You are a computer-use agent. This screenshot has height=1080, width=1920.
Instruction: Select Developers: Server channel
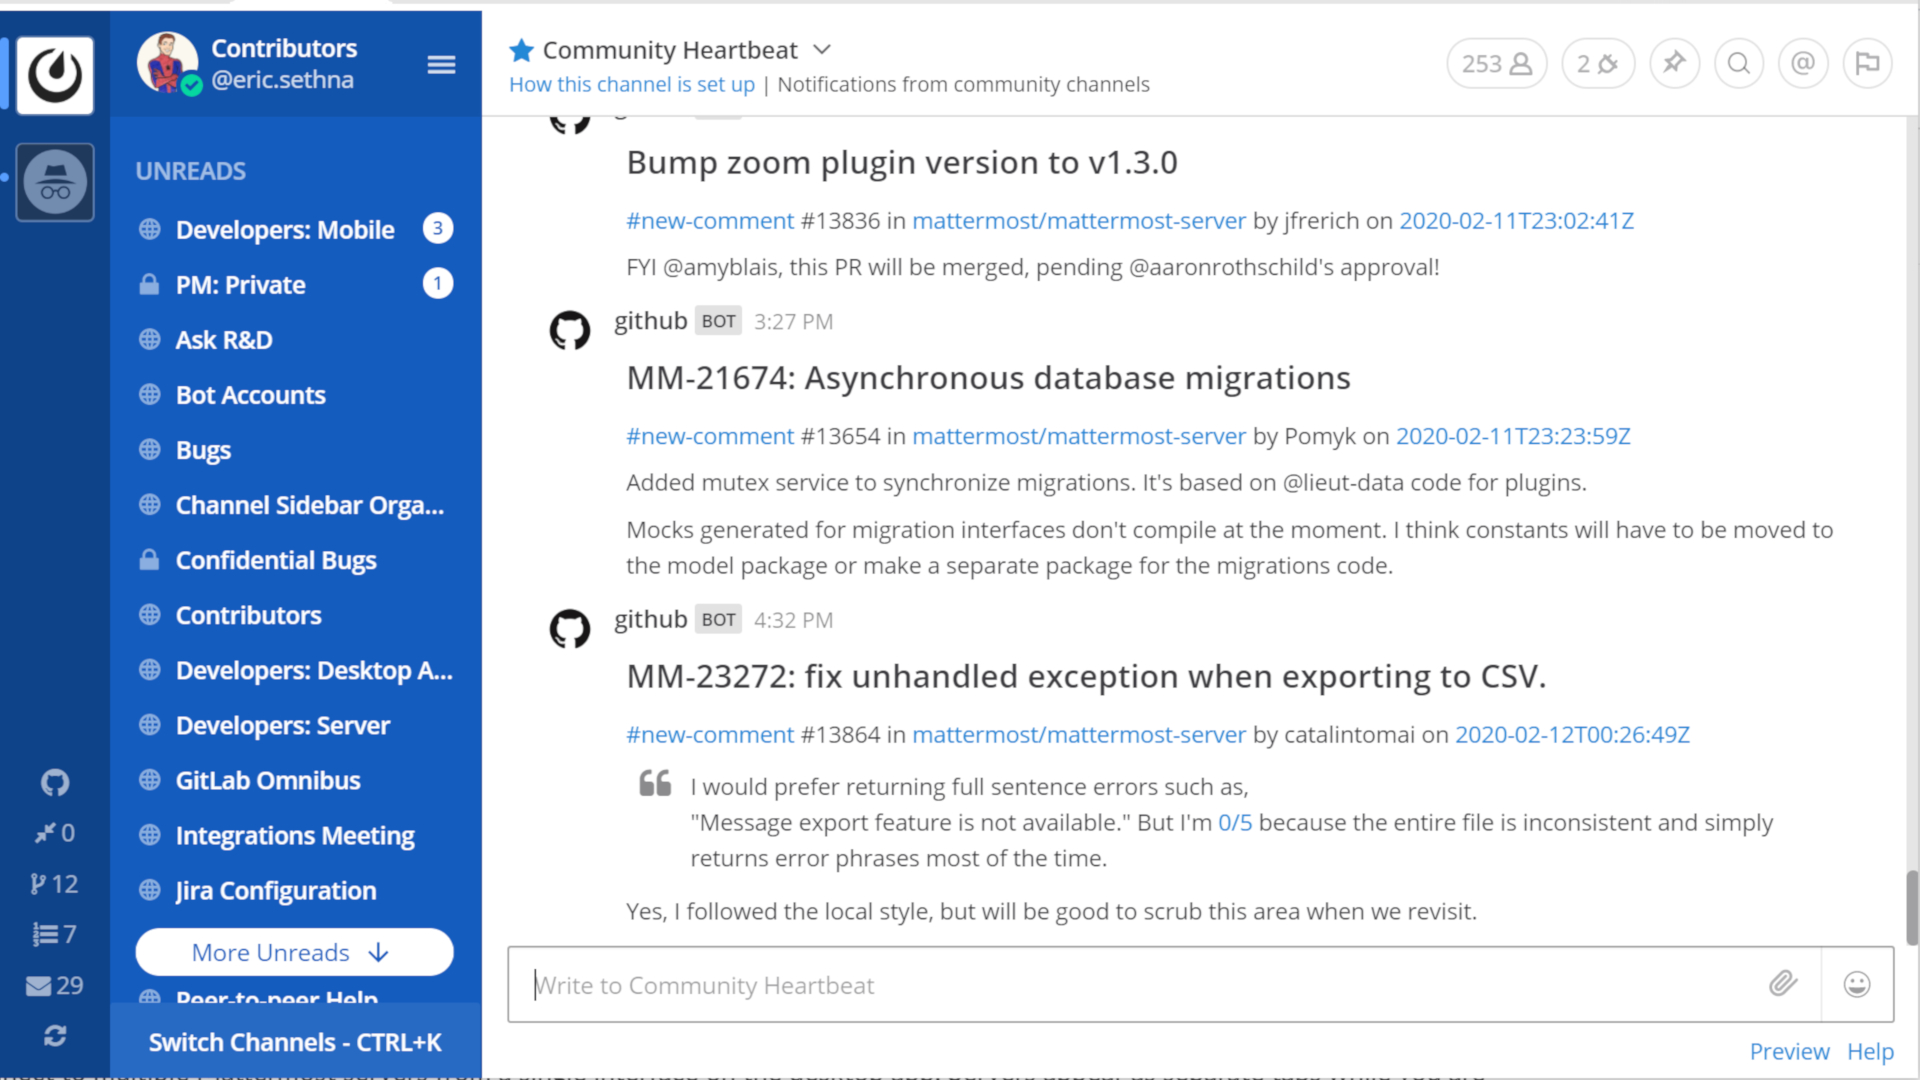[296, 725]
